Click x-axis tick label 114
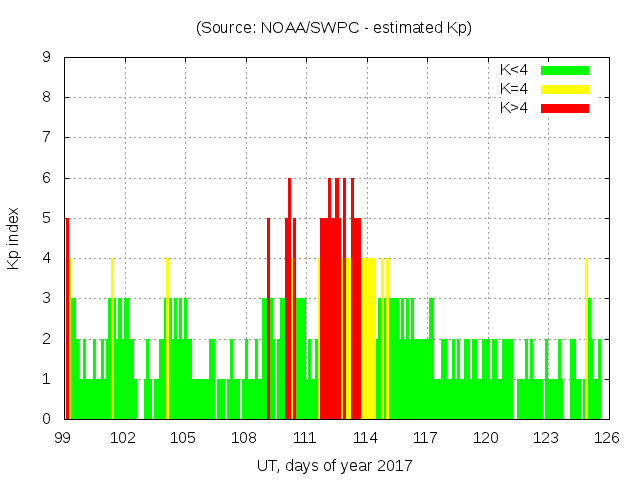Viewport: 640px width, 480px height. (x=365, y=437)
